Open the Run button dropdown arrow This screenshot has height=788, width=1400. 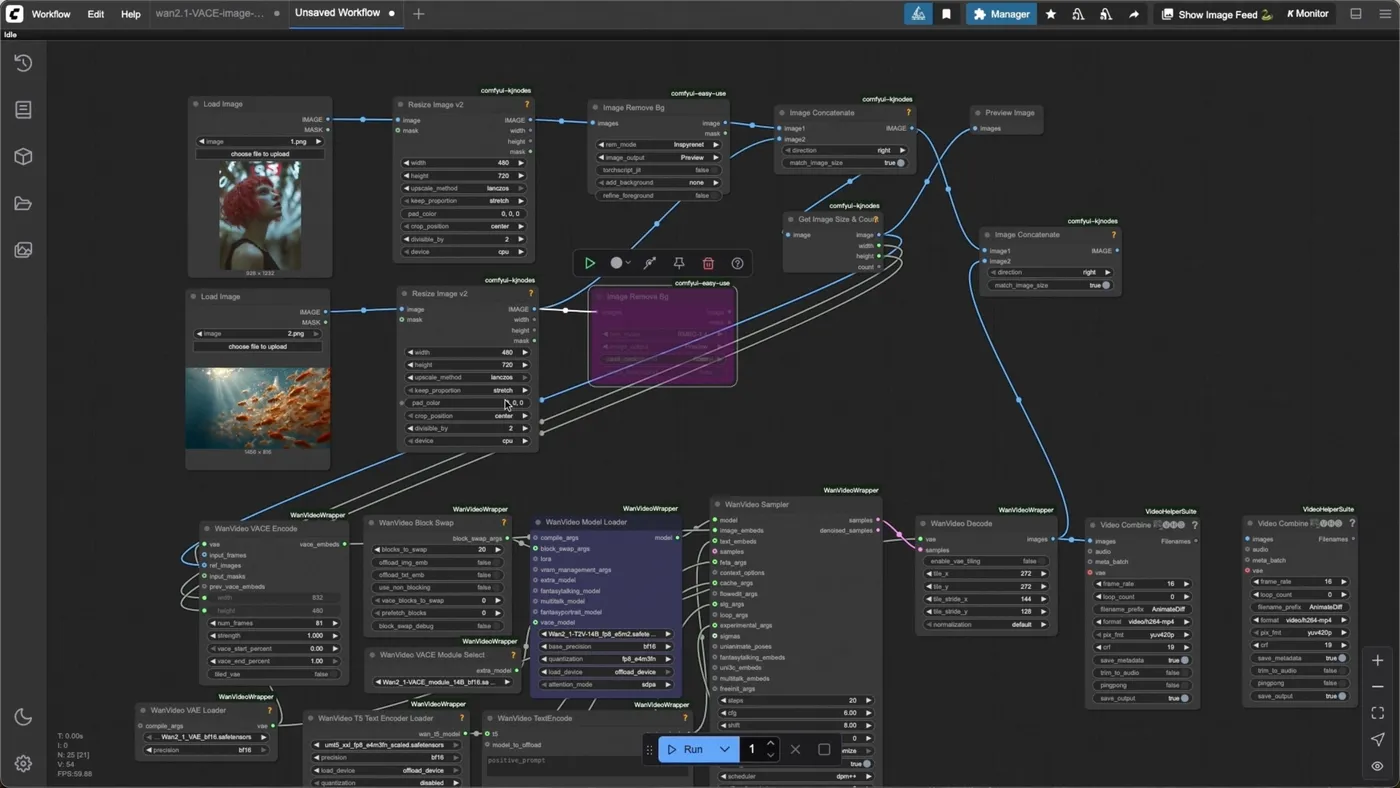[725, 749]
